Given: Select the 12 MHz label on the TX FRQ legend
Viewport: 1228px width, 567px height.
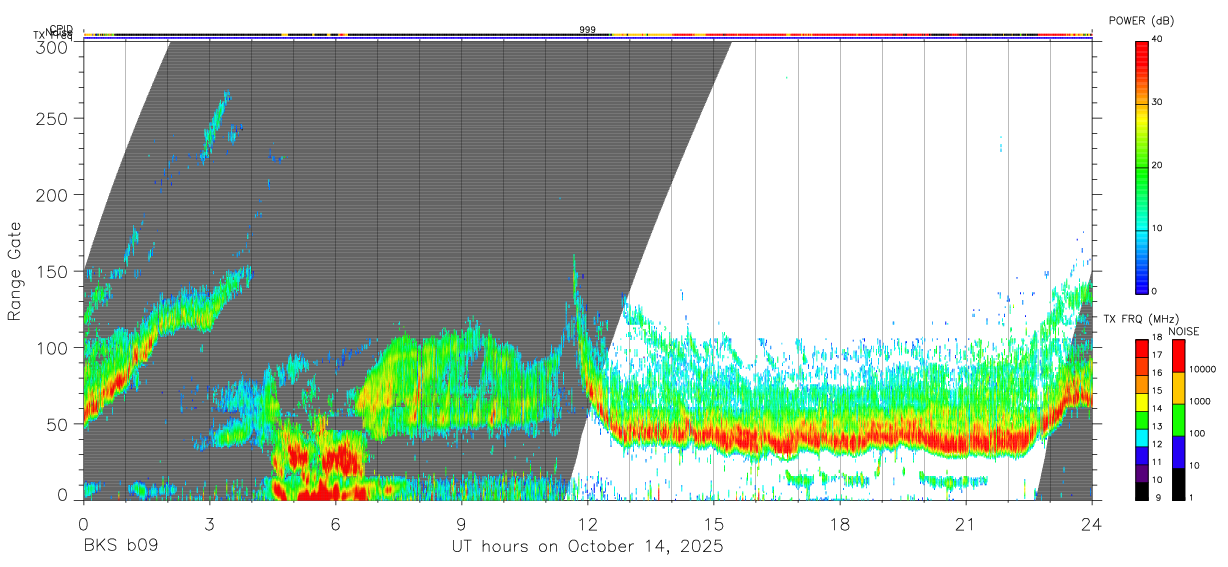Looking at the screenshot, I should pos(1156,444).
